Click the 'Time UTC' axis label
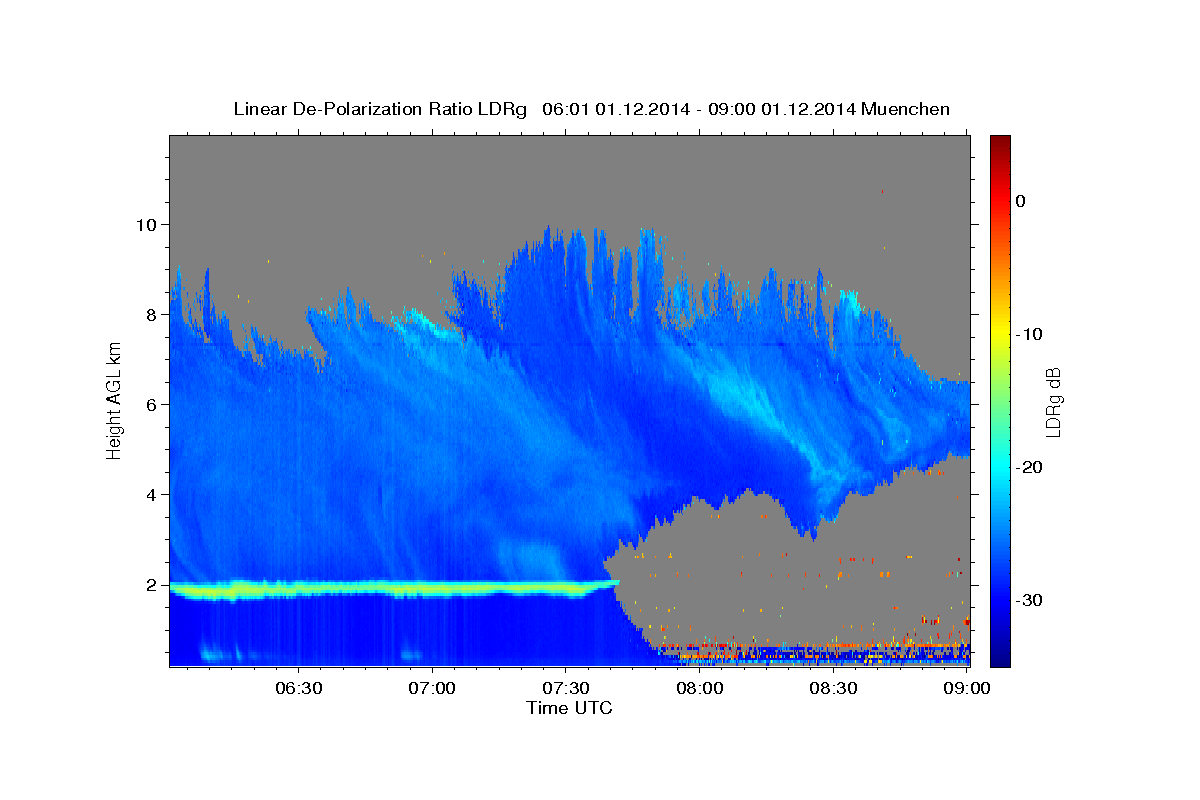This screenshot has height=800, width=1200. pyautogui.click(x=569, y=708)
